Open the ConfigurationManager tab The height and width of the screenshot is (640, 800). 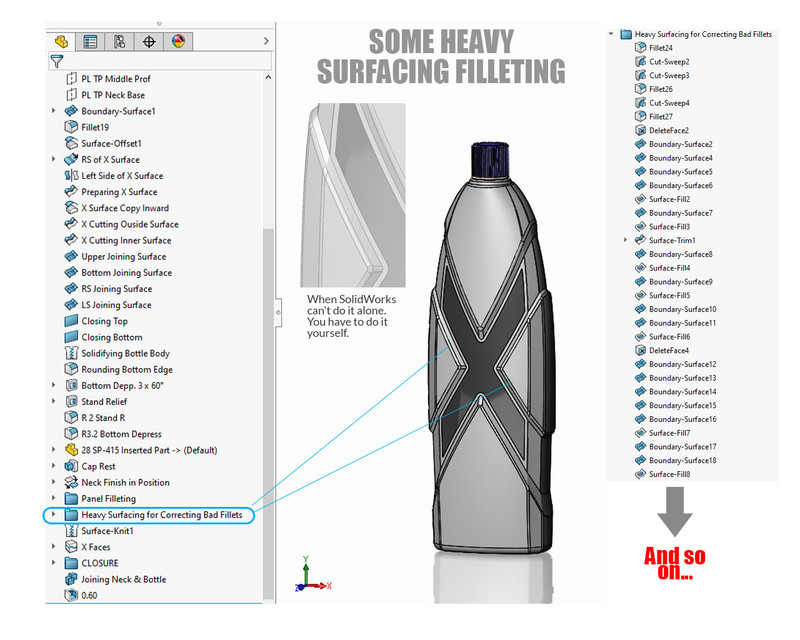click(118, 41)
